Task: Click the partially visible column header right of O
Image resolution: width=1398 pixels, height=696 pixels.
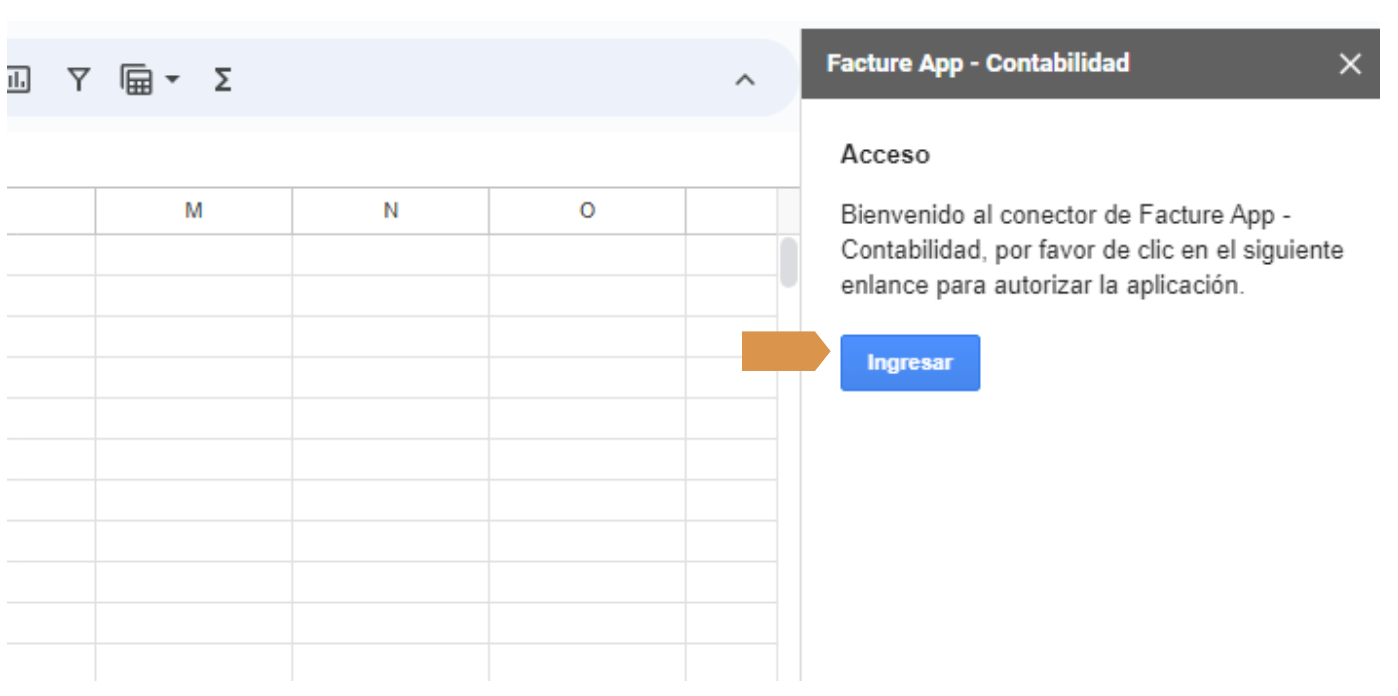Action: click(731, 211)
